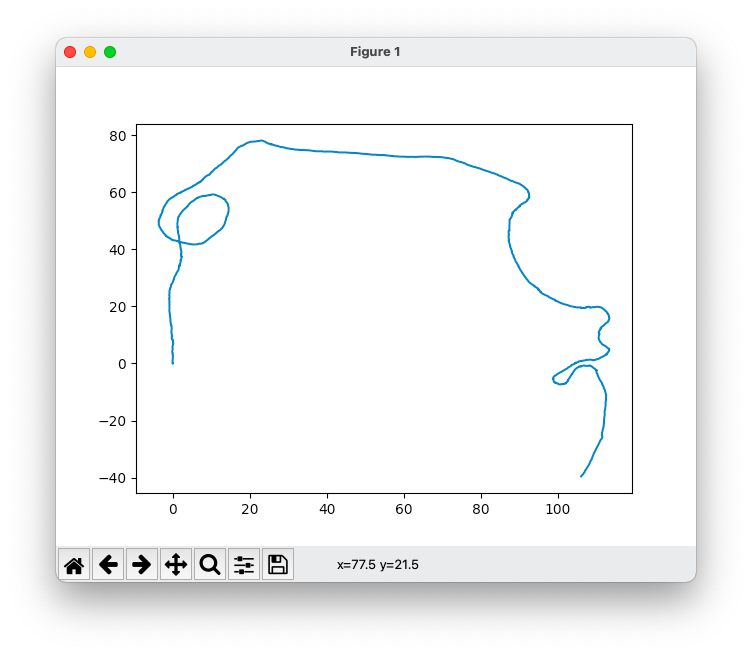Go back to previous view arrow
The width and height of the screenshot is (752, 656).
tap(108, 564)
